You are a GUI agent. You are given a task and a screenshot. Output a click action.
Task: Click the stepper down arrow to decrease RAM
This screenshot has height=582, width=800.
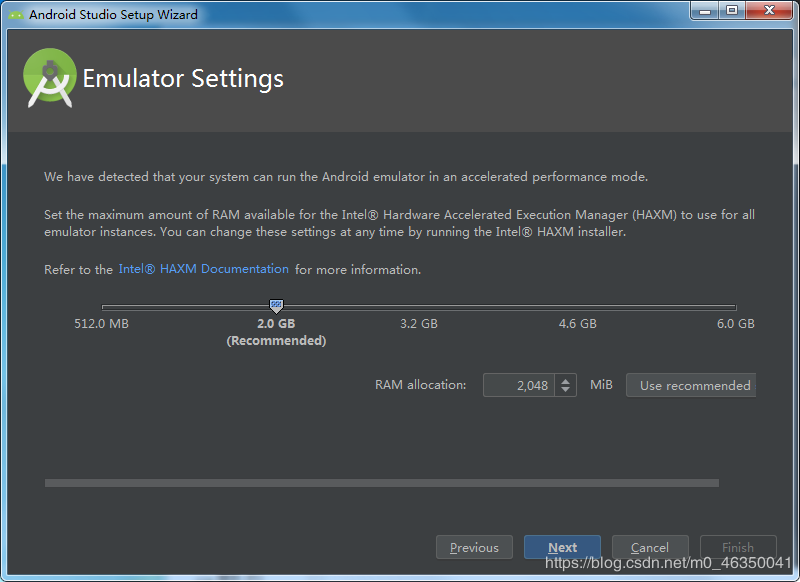[x=567, y=389]
